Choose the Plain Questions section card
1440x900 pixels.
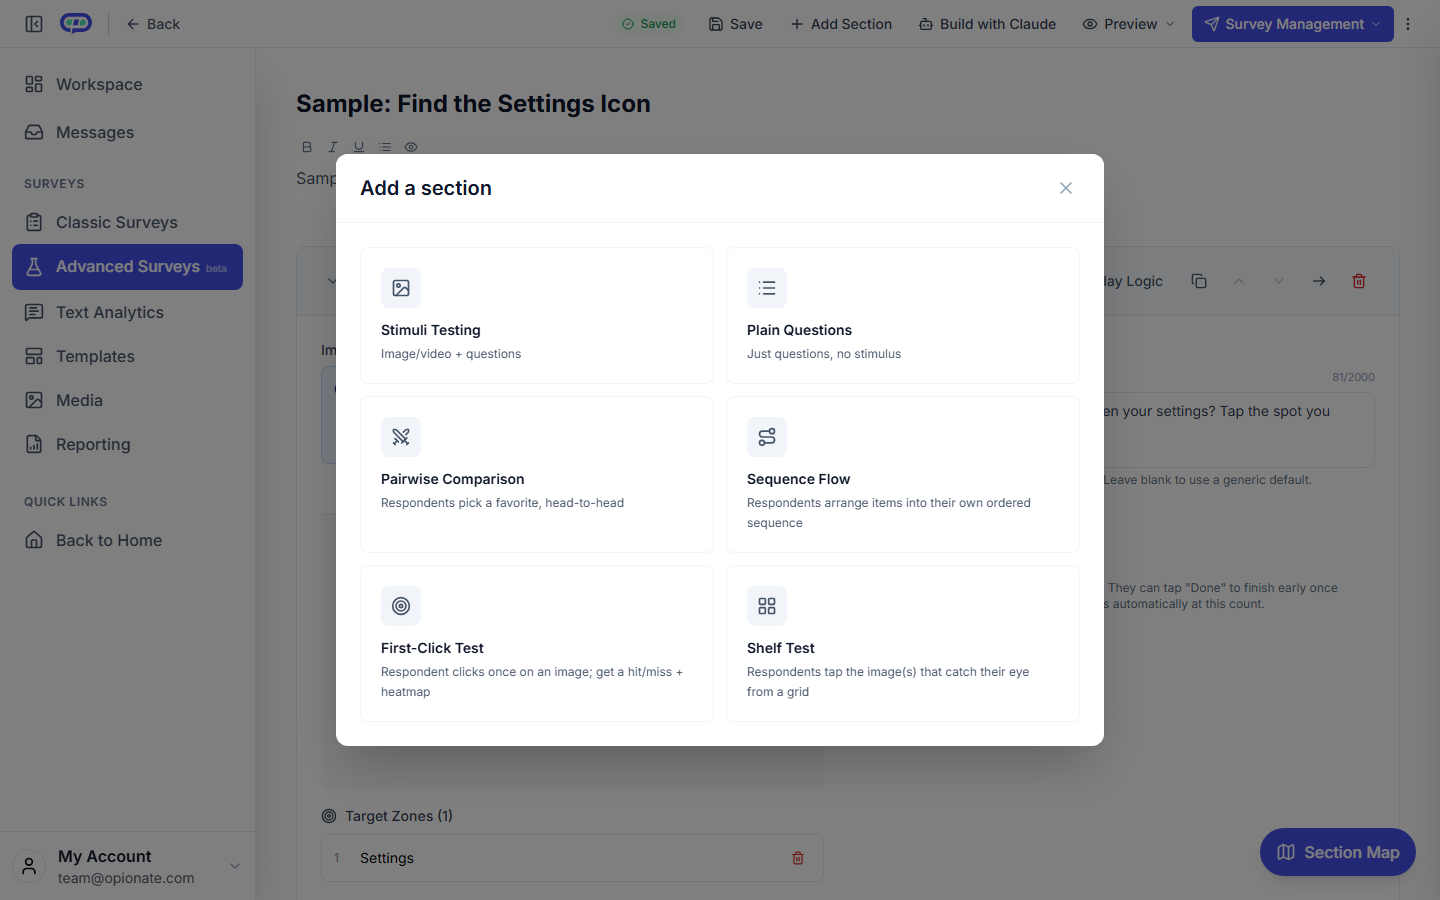coord(903,315)
